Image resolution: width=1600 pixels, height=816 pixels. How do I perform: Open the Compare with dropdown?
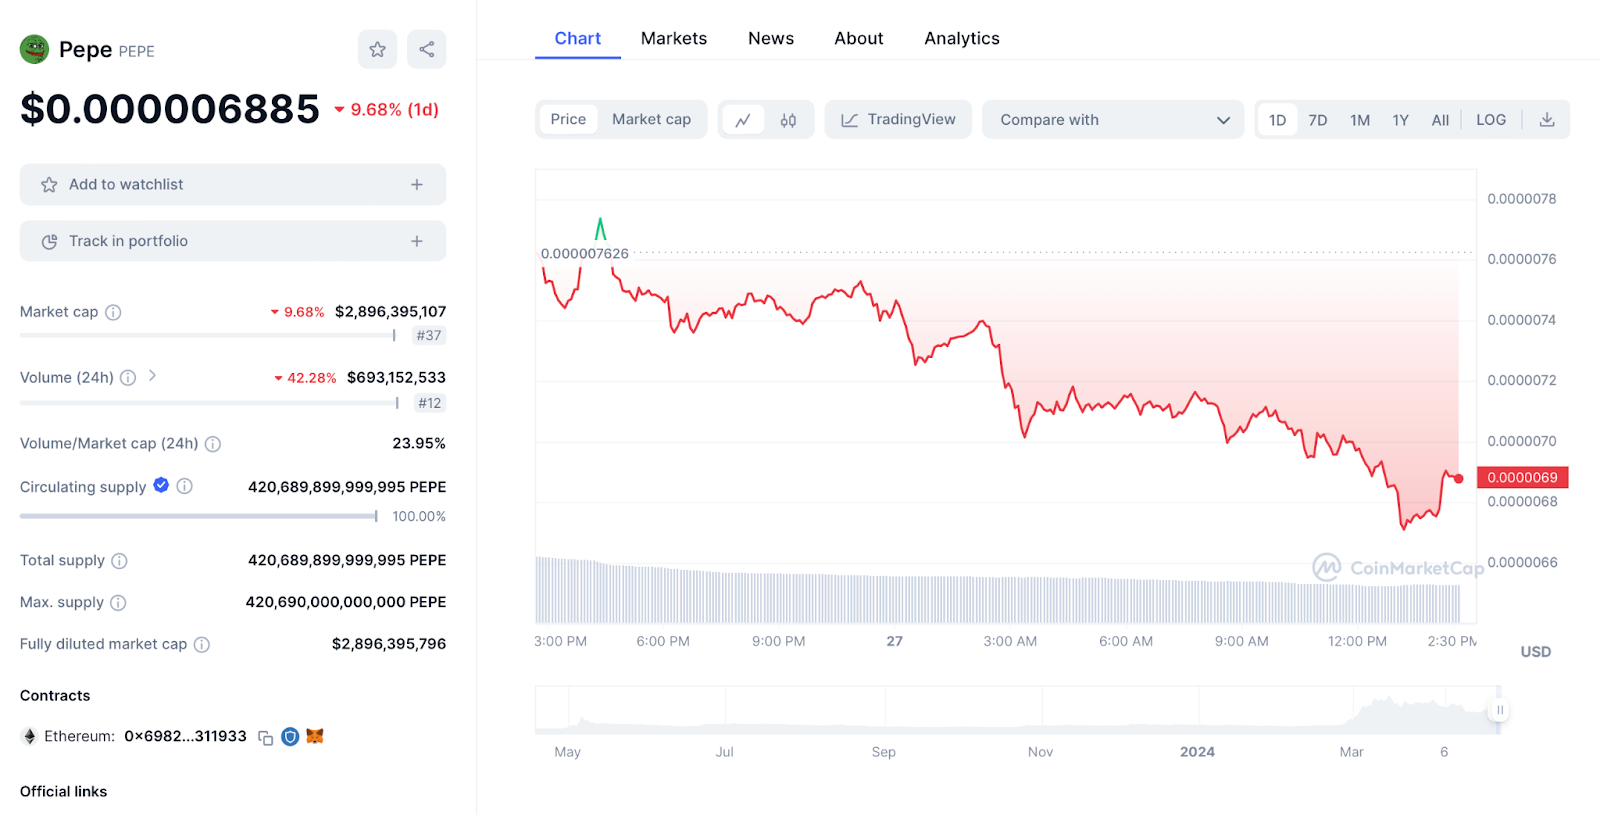pos(1113,120)
